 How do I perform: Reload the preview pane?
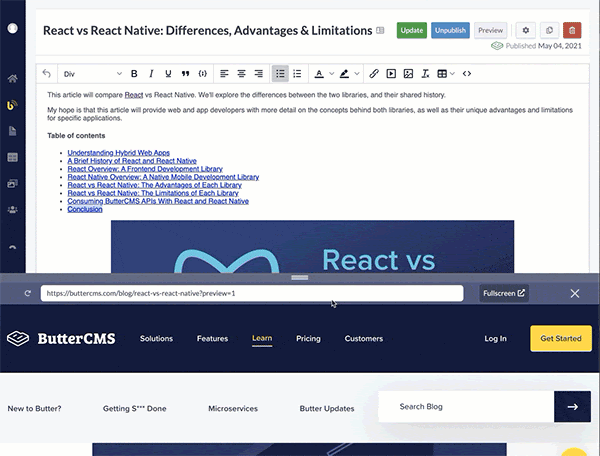pyautogui.click(x=28, y=293)
